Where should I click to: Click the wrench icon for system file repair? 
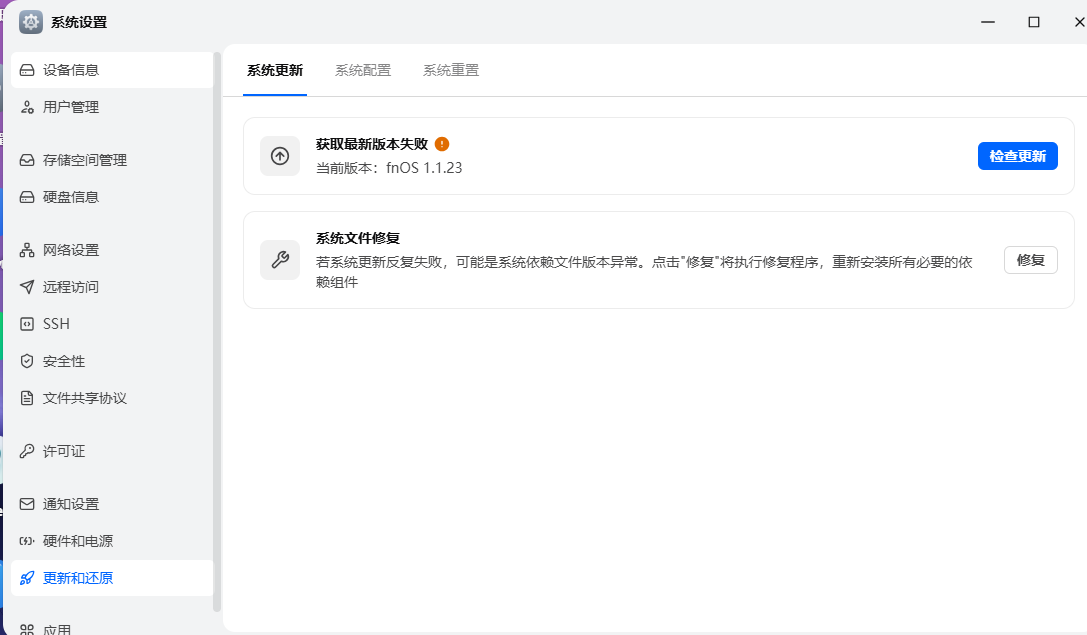click(x=280, y=260)
